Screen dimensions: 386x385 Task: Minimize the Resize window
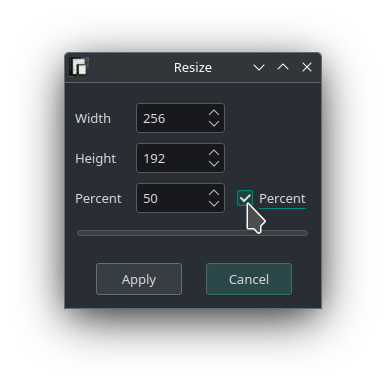(x=259, y=67)
